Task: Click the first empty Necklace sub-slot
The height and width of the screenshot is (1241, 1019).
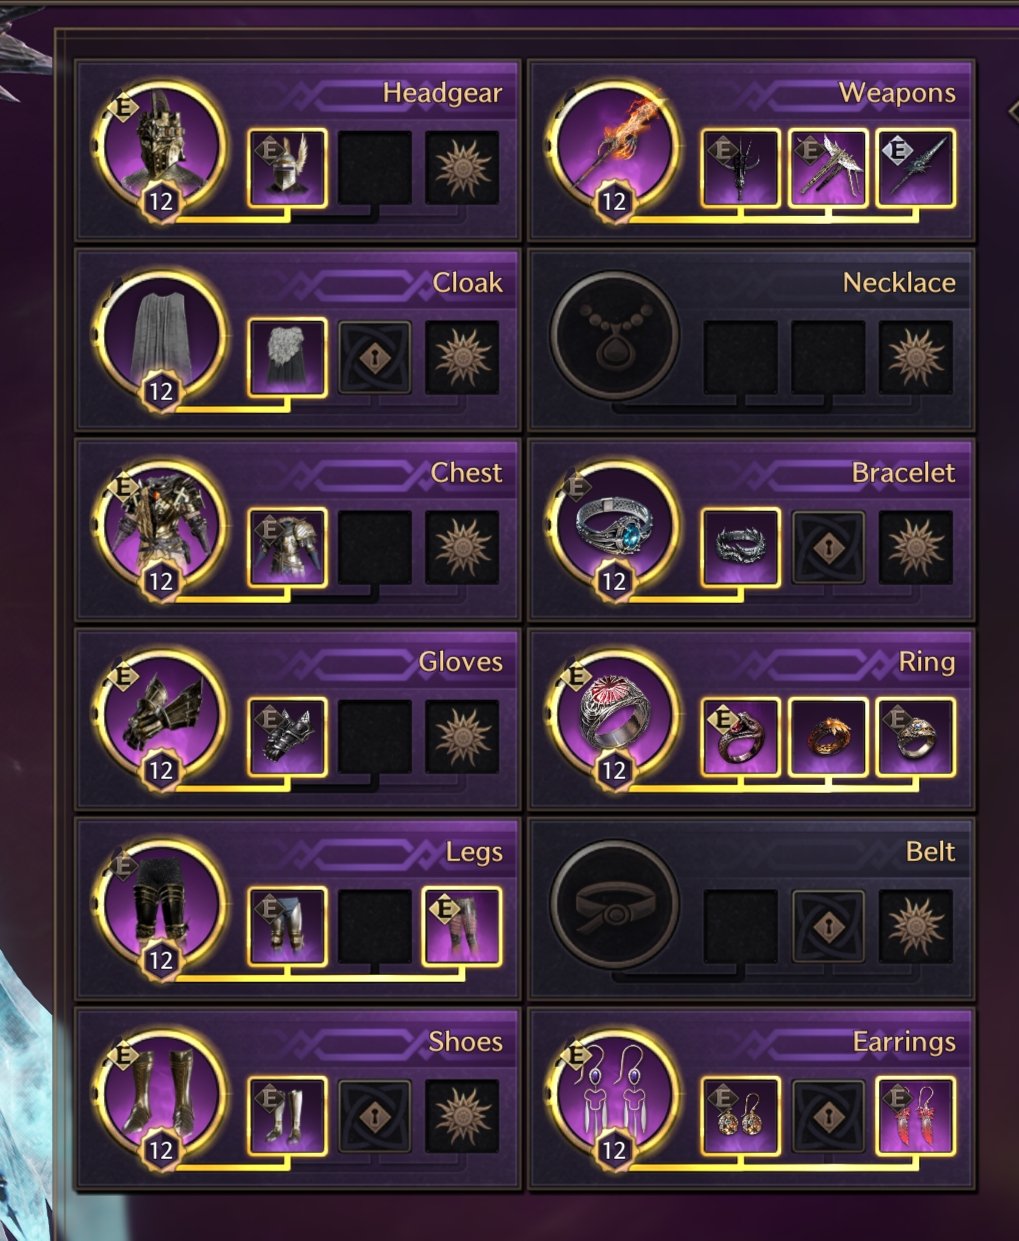Action: [741, 358]
